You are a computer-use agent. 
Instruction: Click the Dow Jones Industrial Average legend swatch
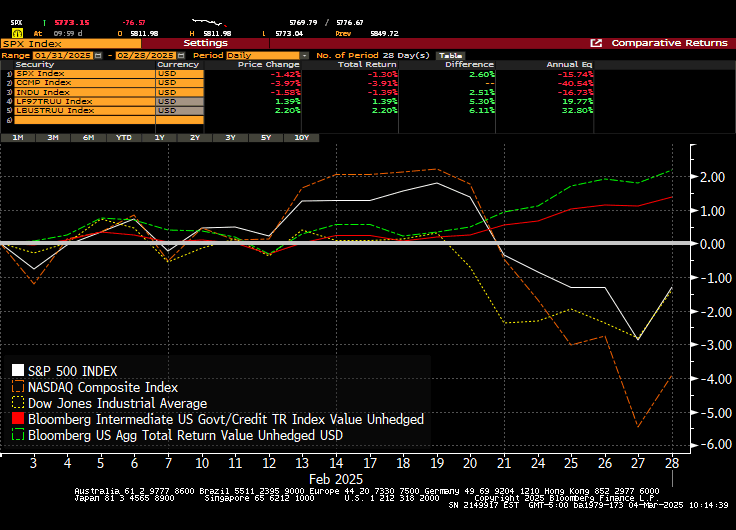pos(18,402)
